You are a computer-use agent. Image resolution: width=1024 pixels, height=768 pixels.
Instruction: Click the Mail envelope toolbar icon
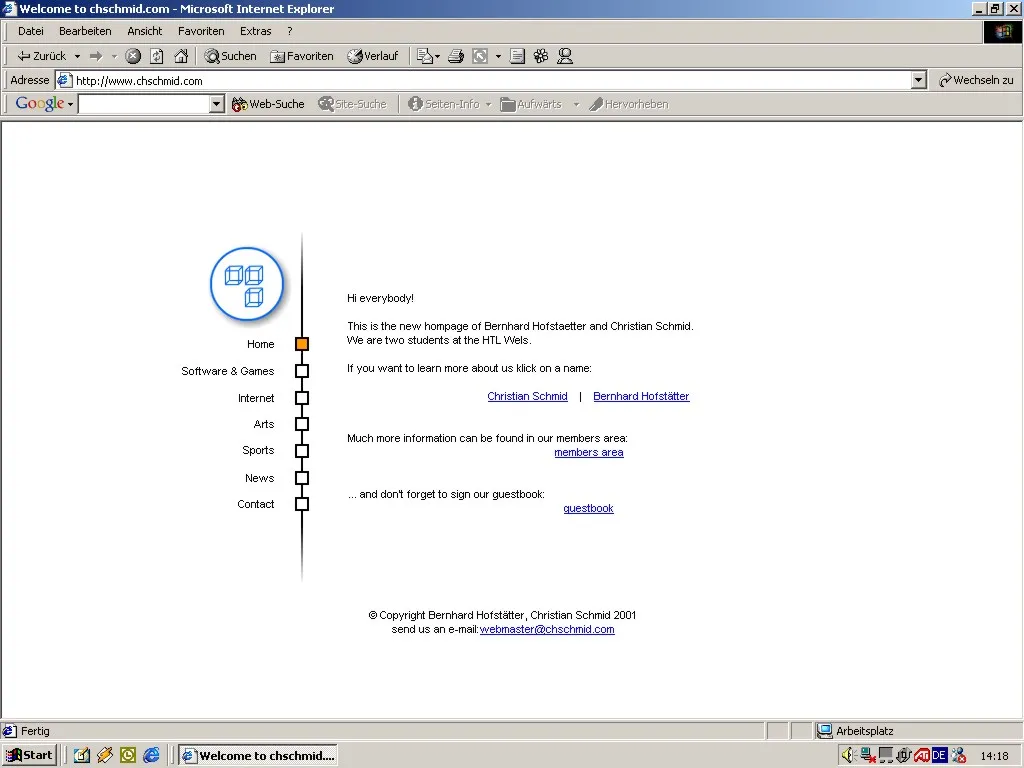424,56
